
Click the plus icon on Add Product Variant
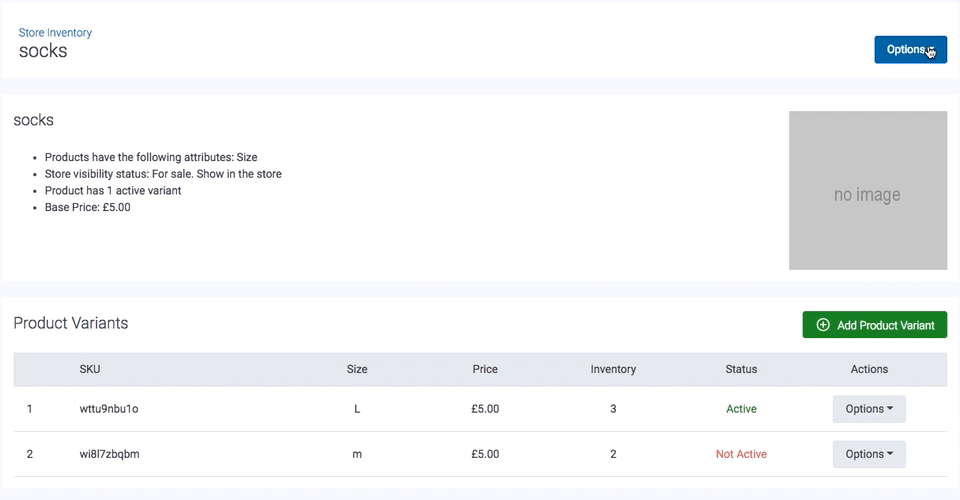[823, 325]
